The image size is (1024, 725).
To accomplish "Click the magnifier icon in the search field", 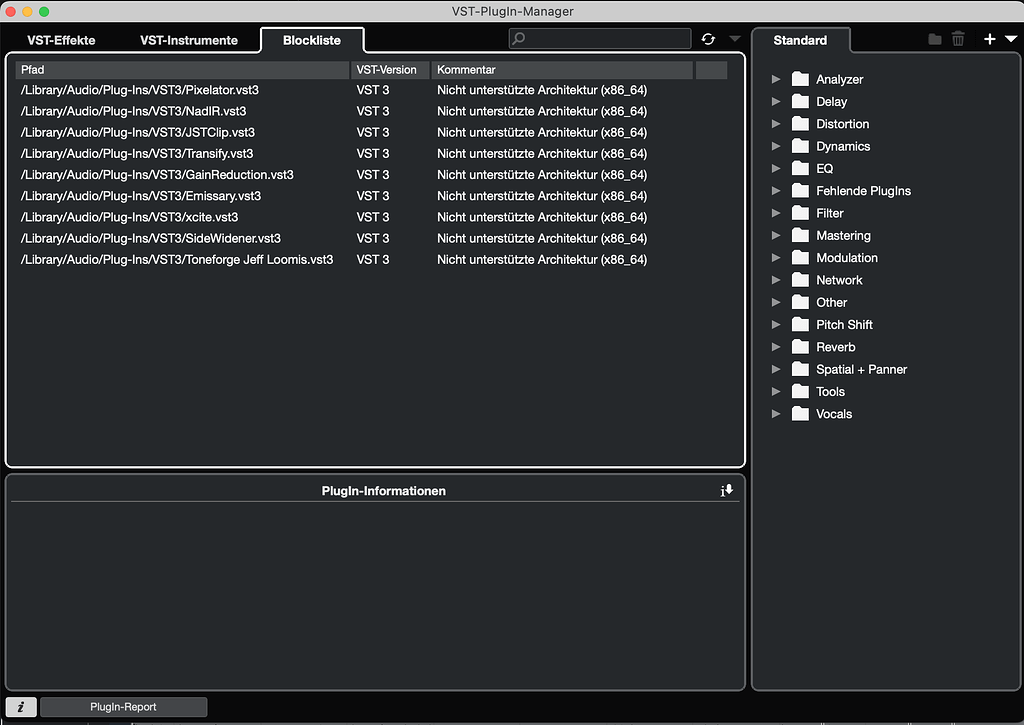I will pos(518,38).
